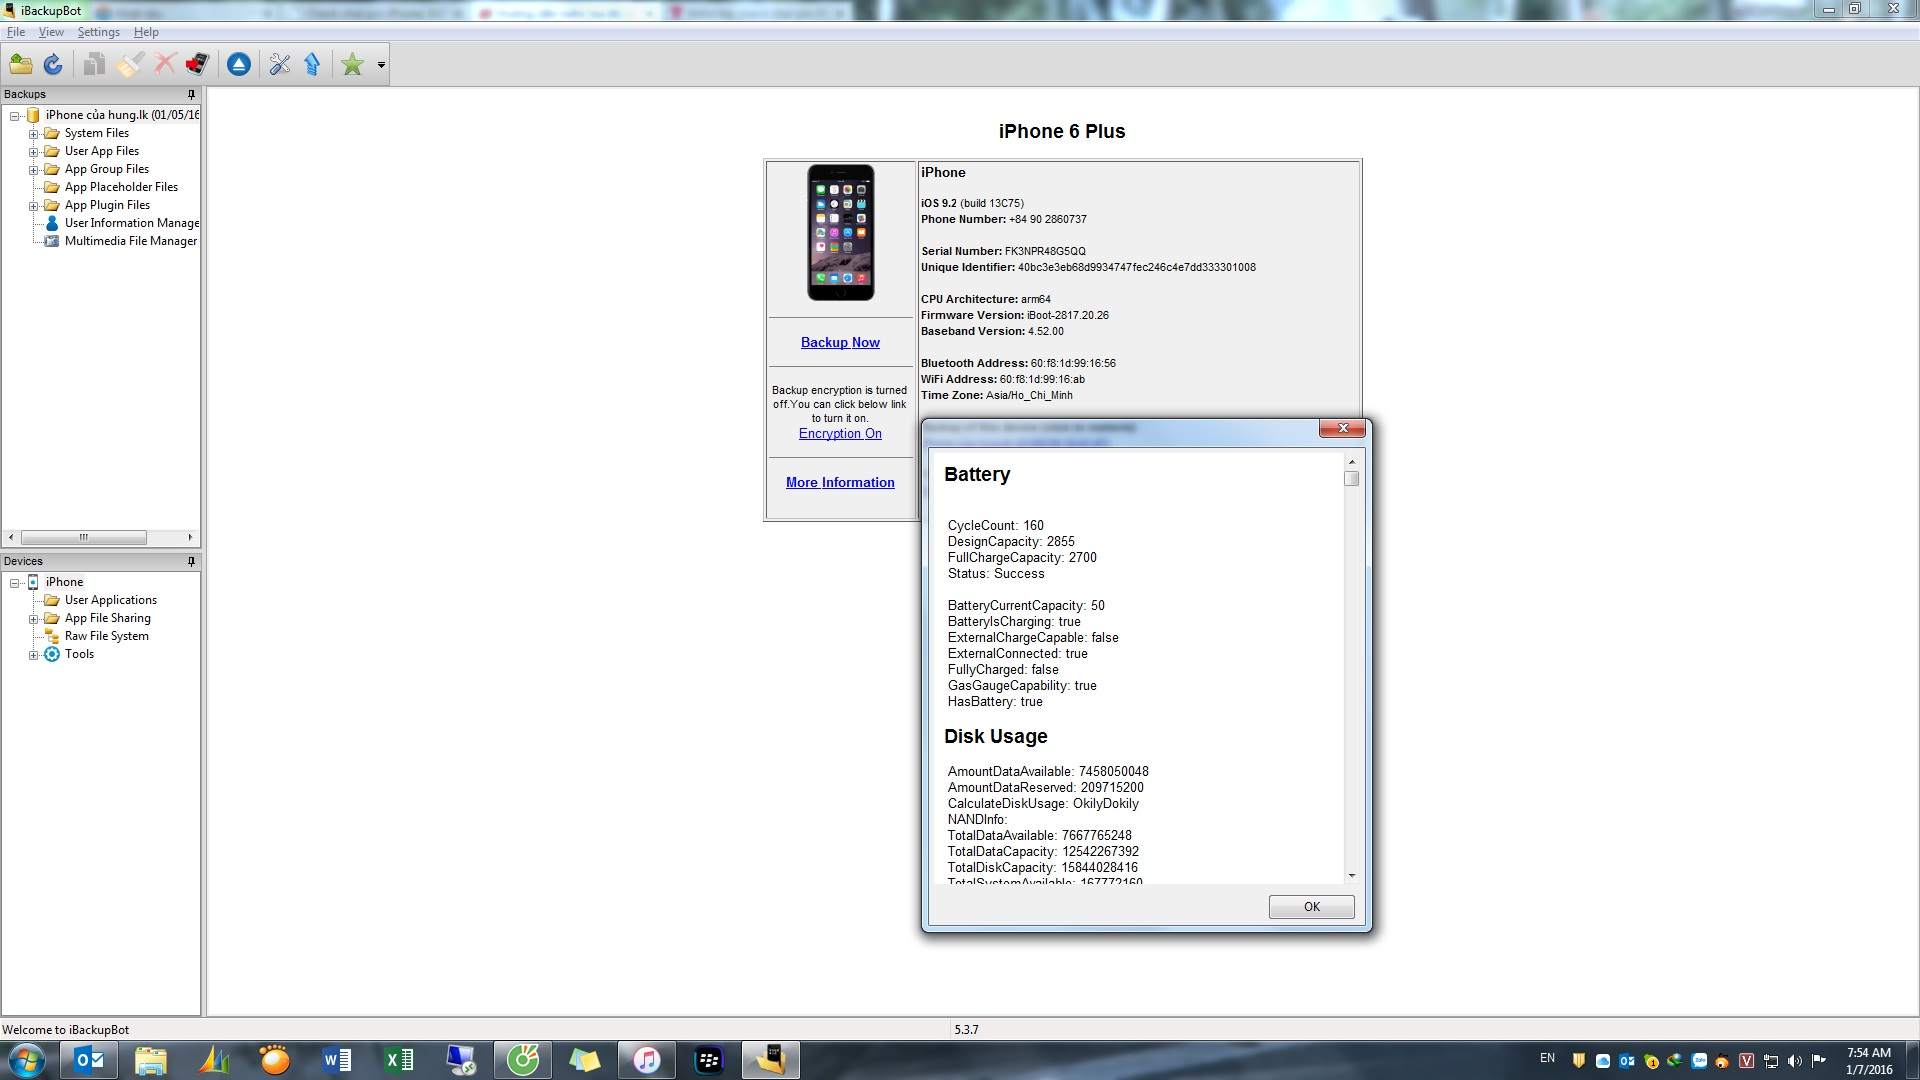Click the volume speaker tray icon
The height and width of the screenshot is (1080, 1920).
[x=1795, y=1061]
